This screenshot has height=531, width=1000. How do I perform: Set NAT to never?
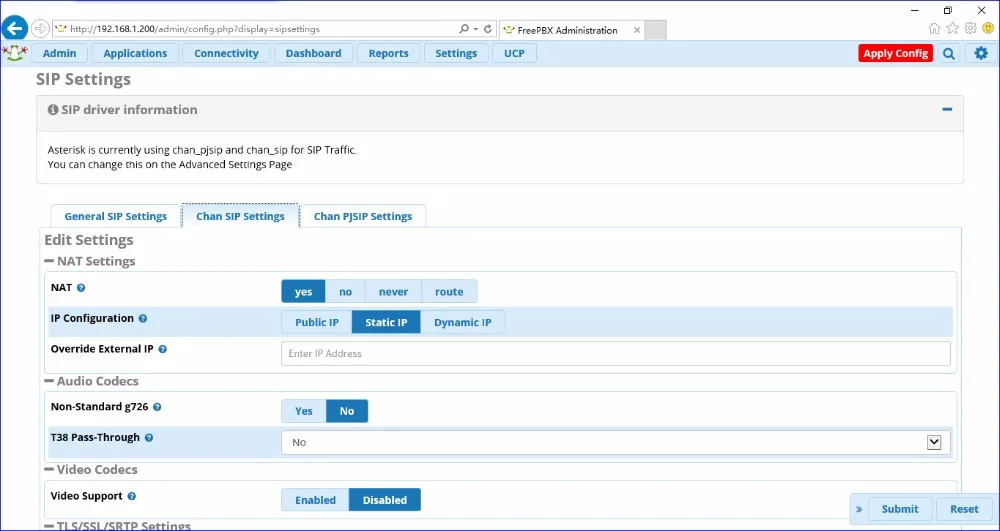(393, 291)
